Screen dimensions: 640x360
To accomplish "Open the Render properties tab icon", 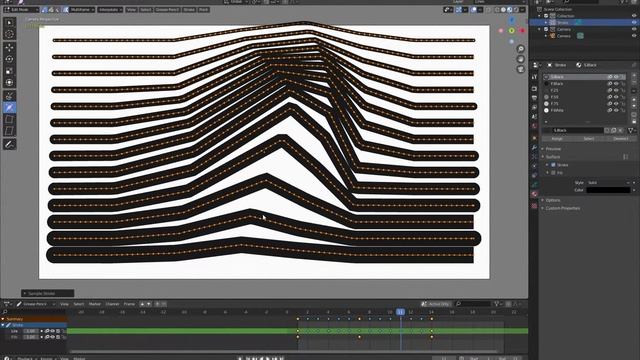I will 534,88.
